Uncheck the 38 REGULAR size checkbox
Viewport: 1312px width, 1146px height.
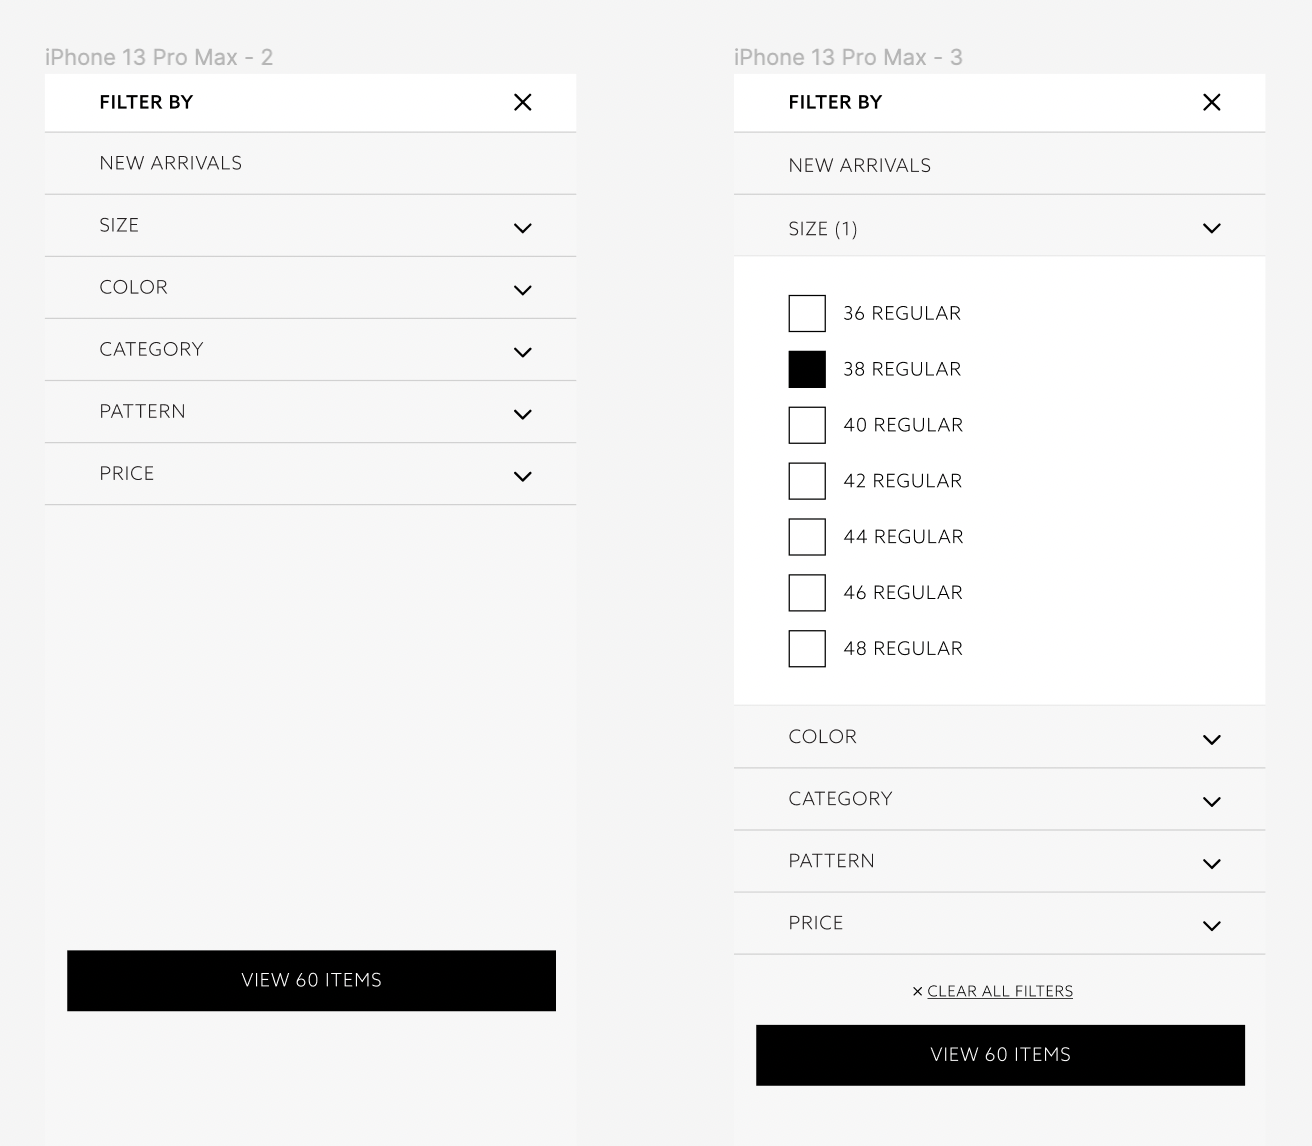[807, 369]
